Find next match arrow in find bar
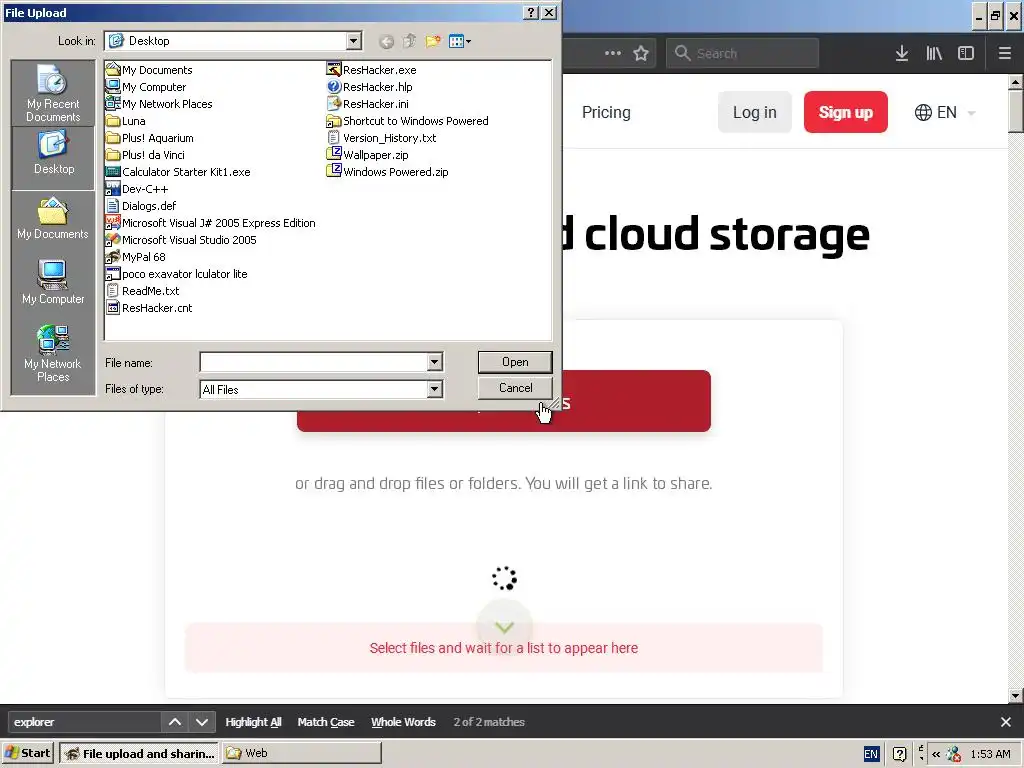The height and width of the screenshot is (768, 1024). click(x=202, y=722)
